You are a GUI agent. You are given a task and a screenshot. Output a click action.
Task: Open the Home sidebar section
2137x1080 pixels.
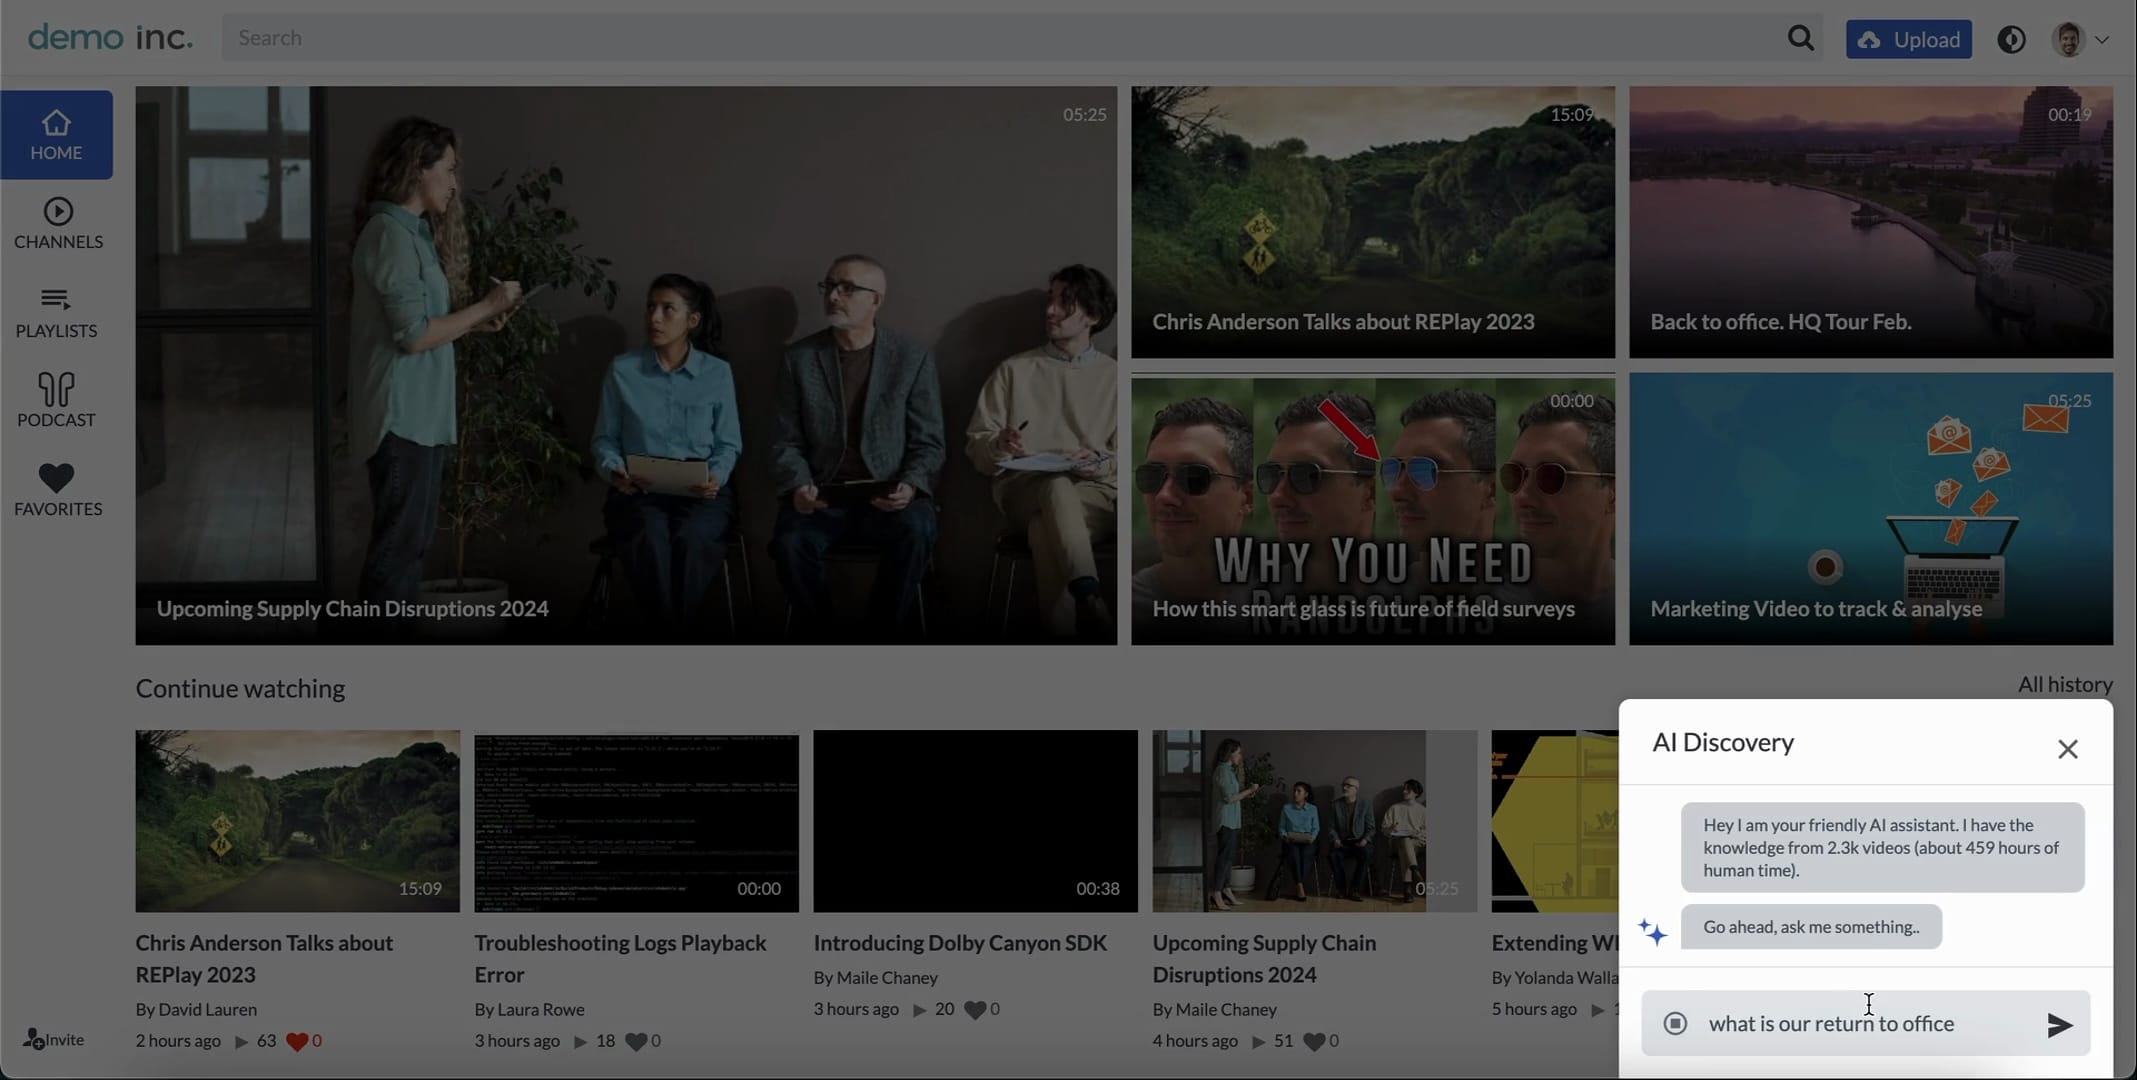point(56,135)
